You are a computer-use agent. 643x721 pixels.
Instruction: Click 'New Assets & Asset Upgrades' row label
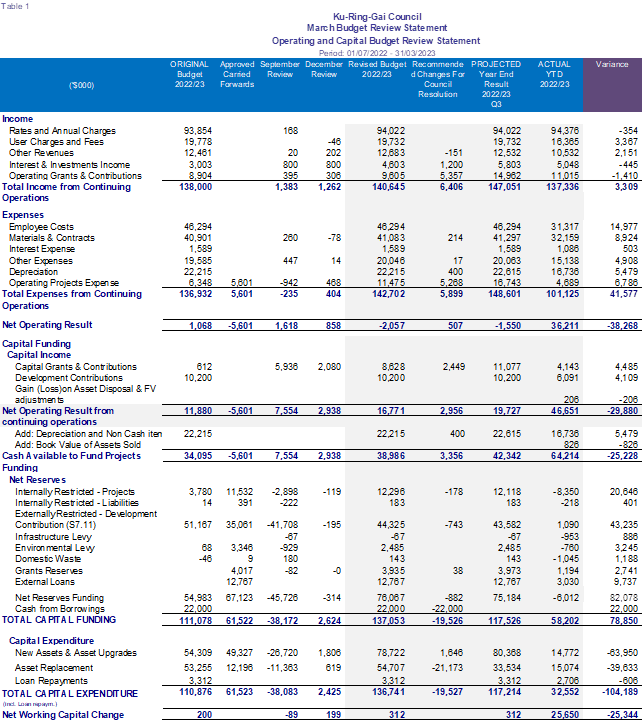[x=76, y=652]
